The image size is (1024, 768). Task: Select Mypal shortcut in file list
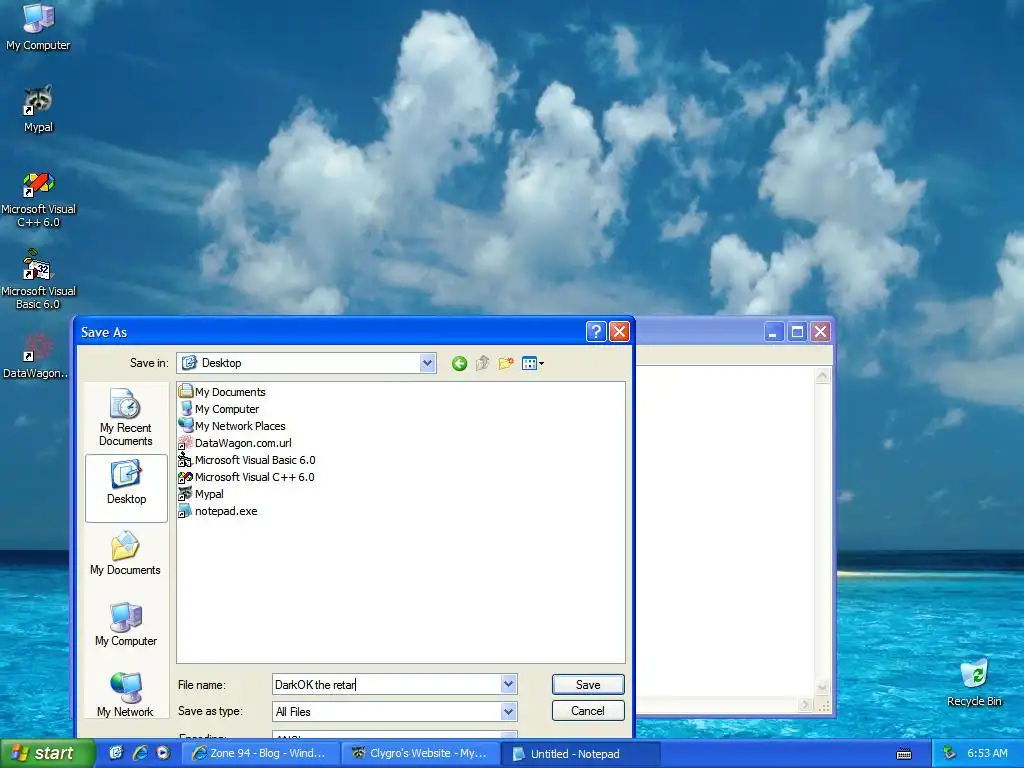click(201, 494)
